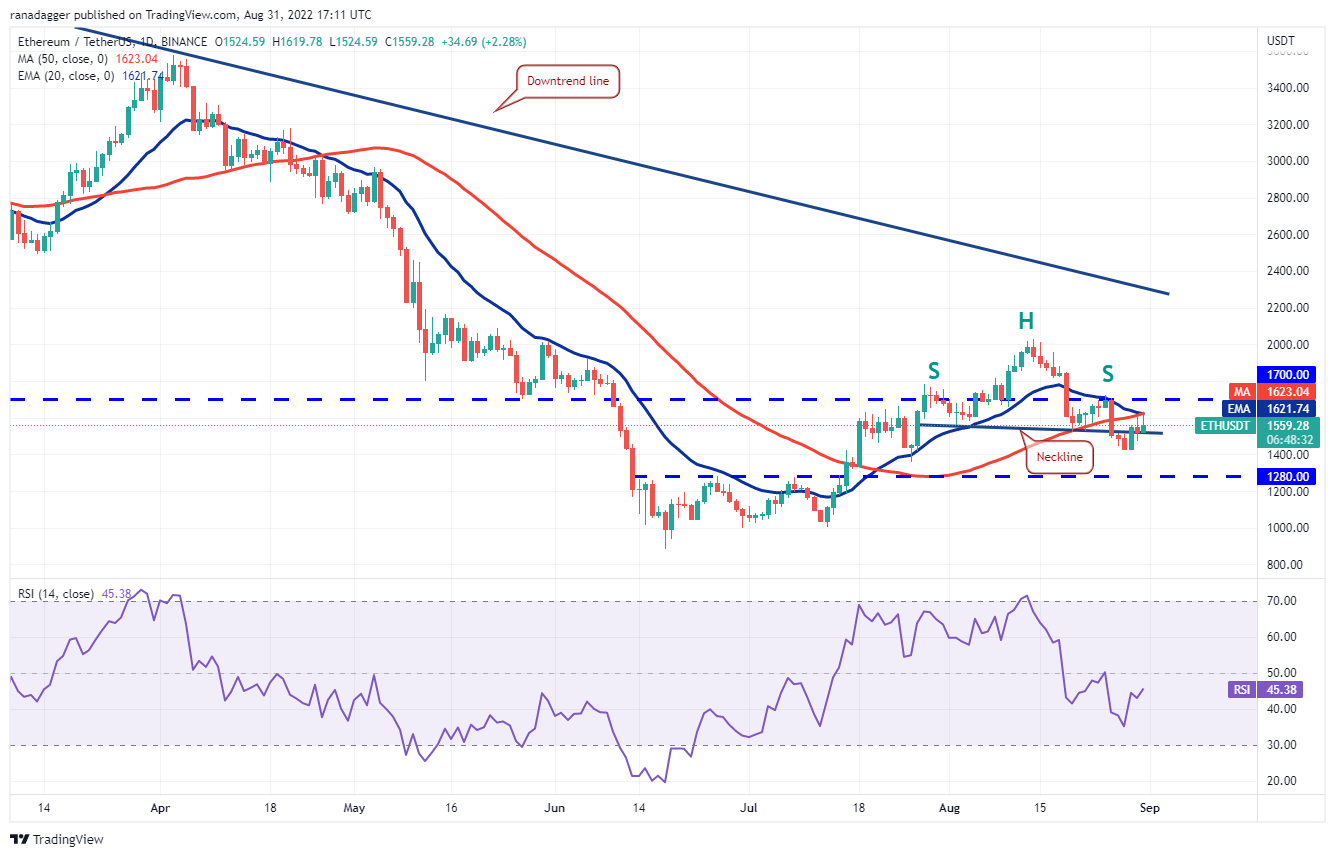Click the green H head label

(x=1025, y=321)
